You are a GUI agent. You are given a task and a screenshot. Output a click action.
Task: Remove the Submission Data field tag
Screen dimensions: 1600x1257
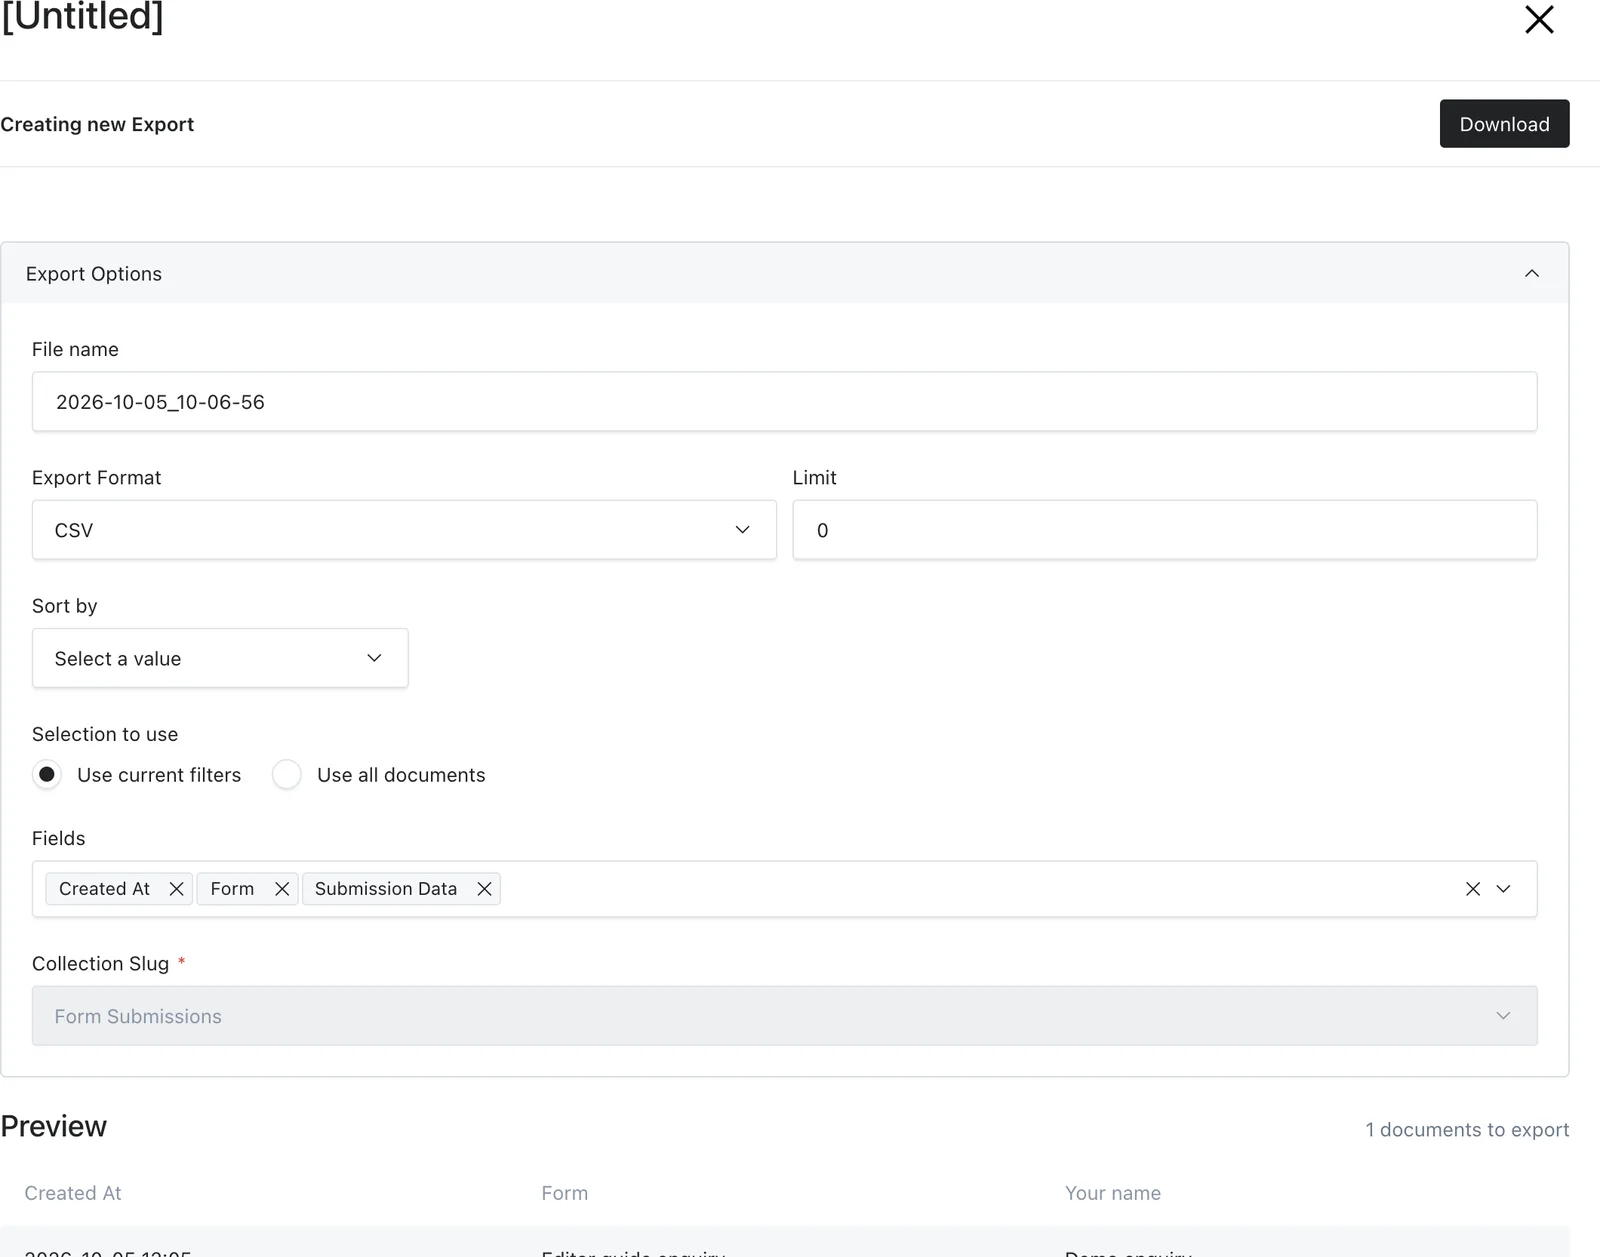(x=484, y=889)
